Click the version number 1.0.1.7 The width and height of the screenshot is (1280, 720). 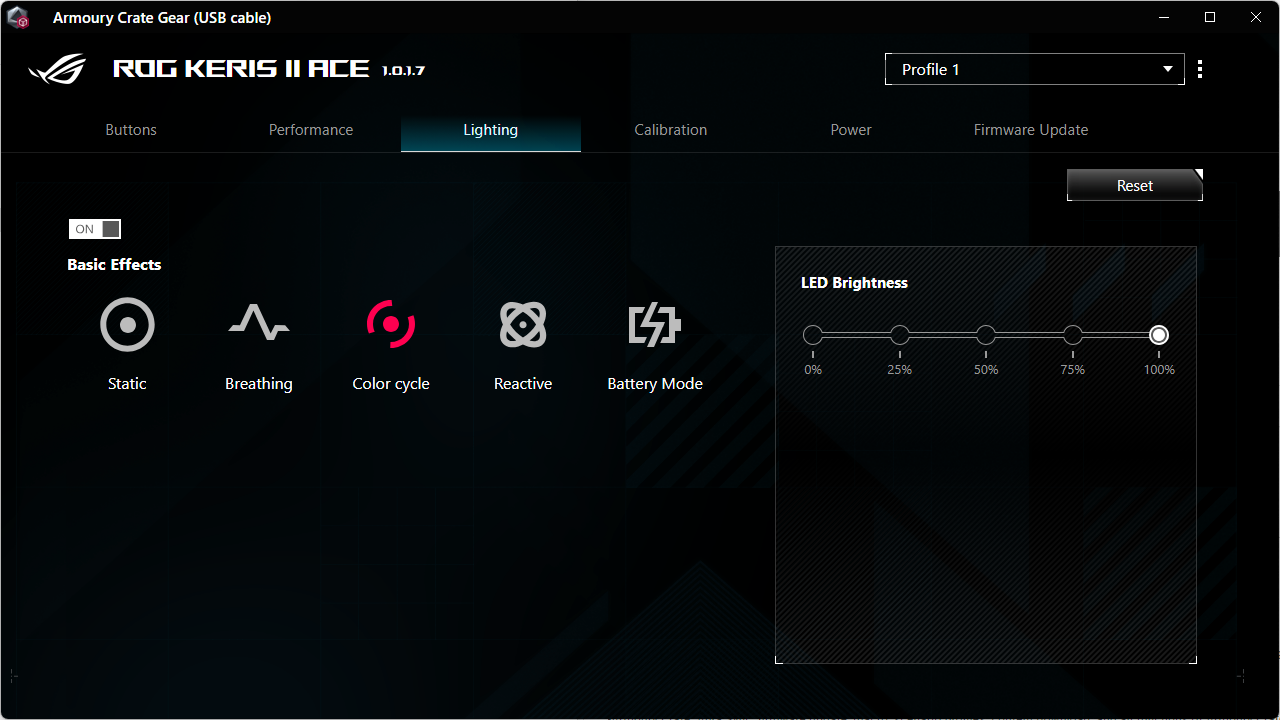(404, 71)
